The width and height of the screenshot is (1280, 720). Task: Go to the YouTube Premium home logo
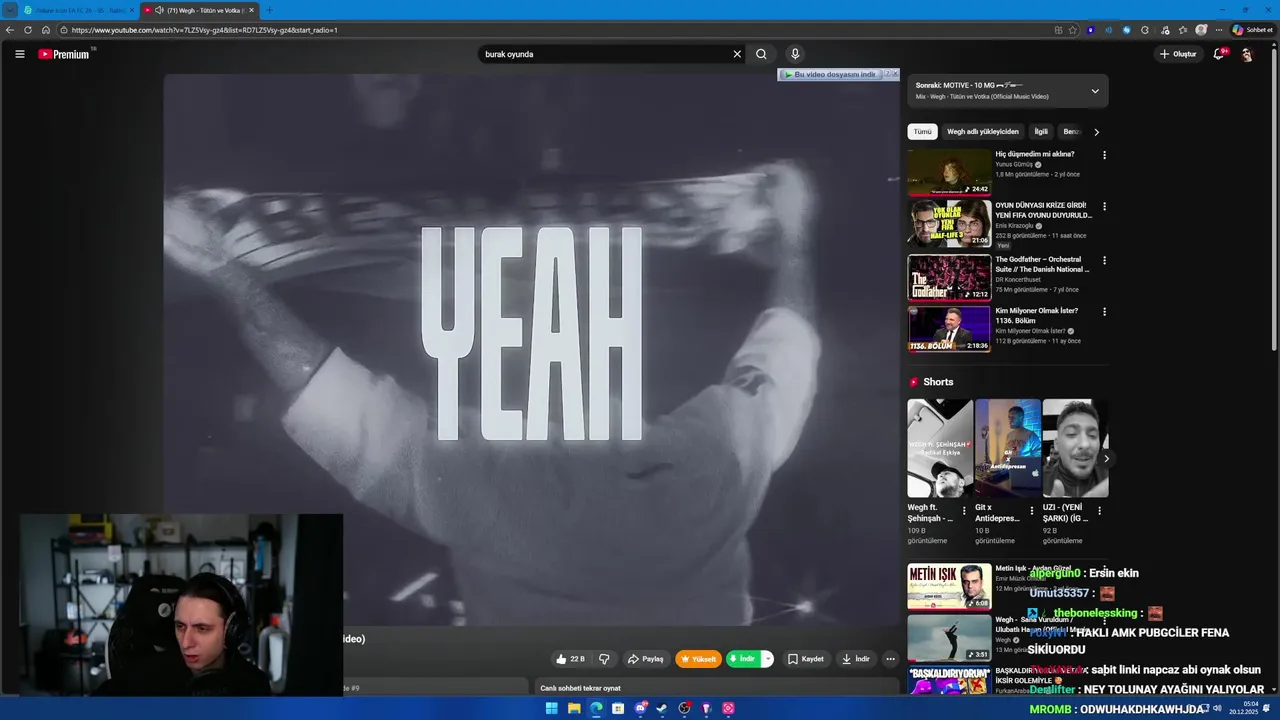[x=64, y=54]
